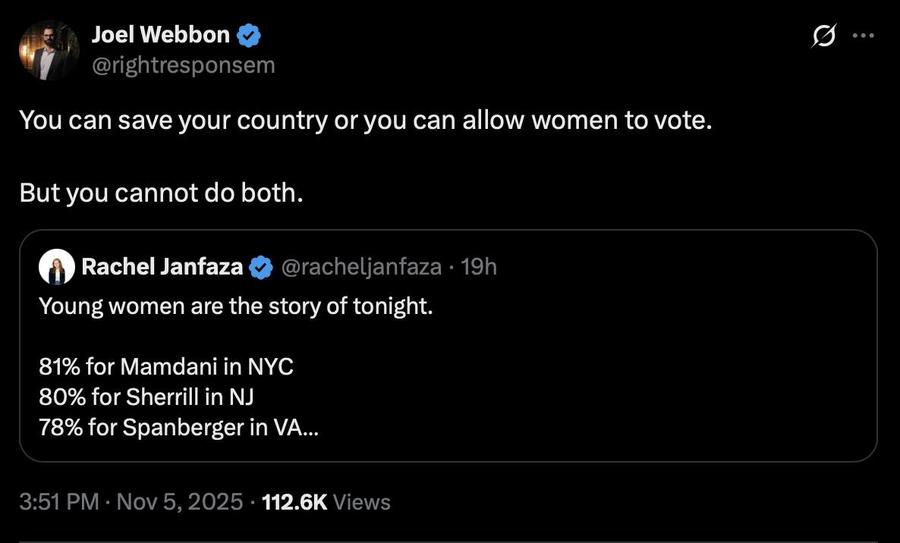Click Rachel Janfaza's small avatar

click(x=56, y=267)
